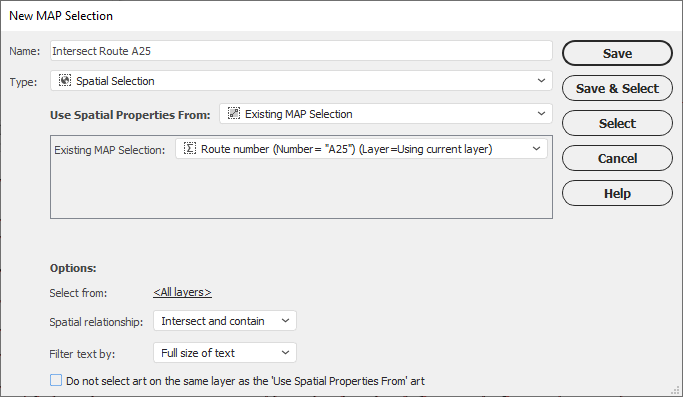Image resolution: width=683 pixels, height=397 pixels.
Task: Click the 'Intersect and contain' value text
Action: (x=213, y=321)
